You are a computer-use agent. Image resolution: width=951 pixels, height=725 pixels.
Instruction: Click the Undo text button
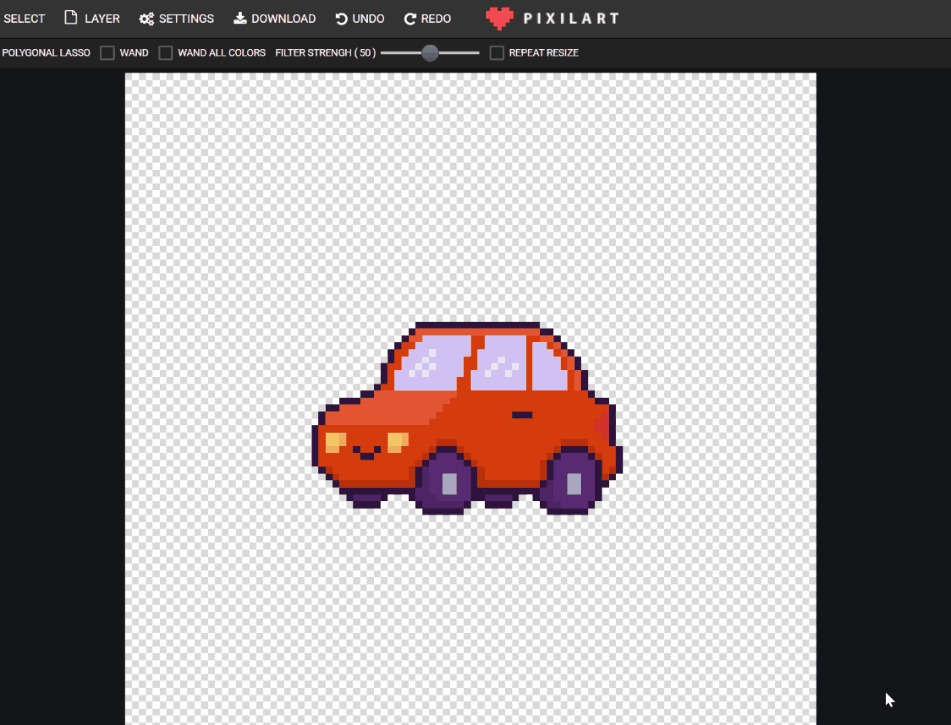click(368, 19)
